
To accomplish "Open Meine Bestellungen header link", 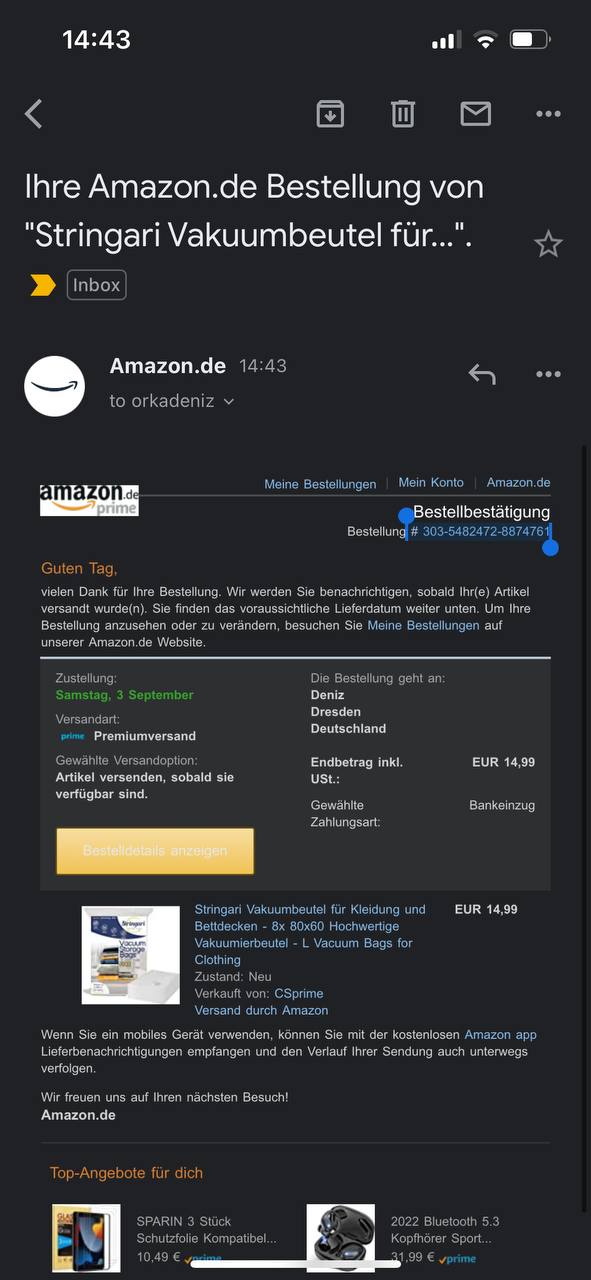I will point(320,484).
